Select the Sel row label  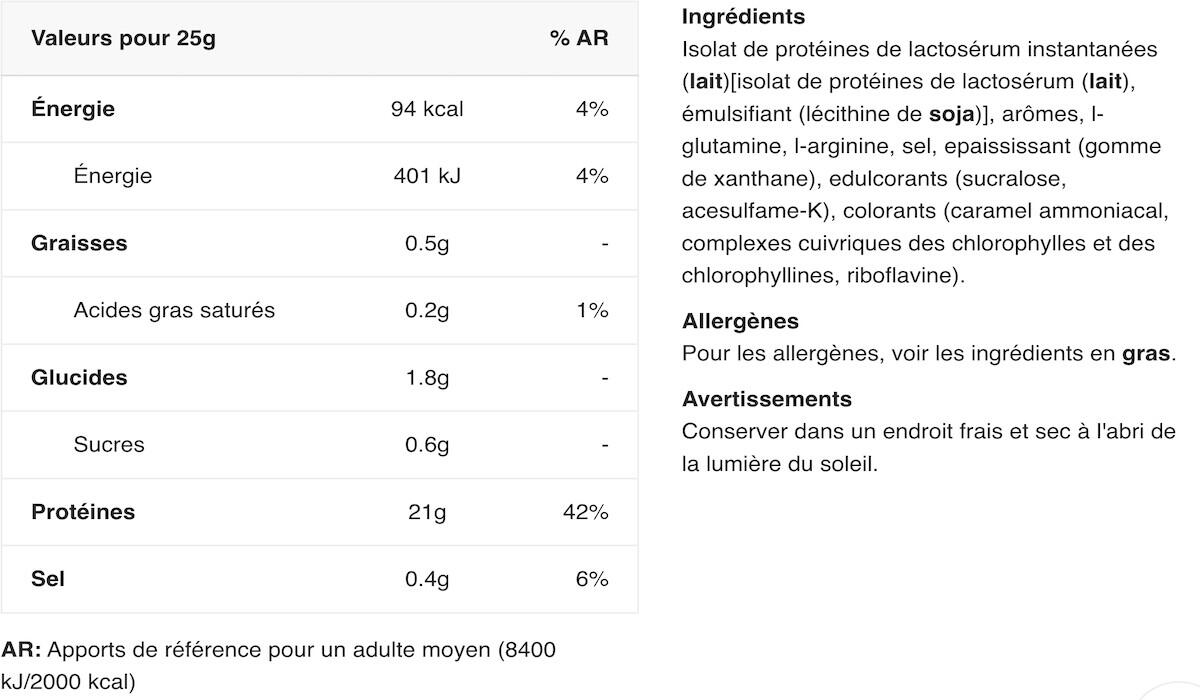coord(48,578)
